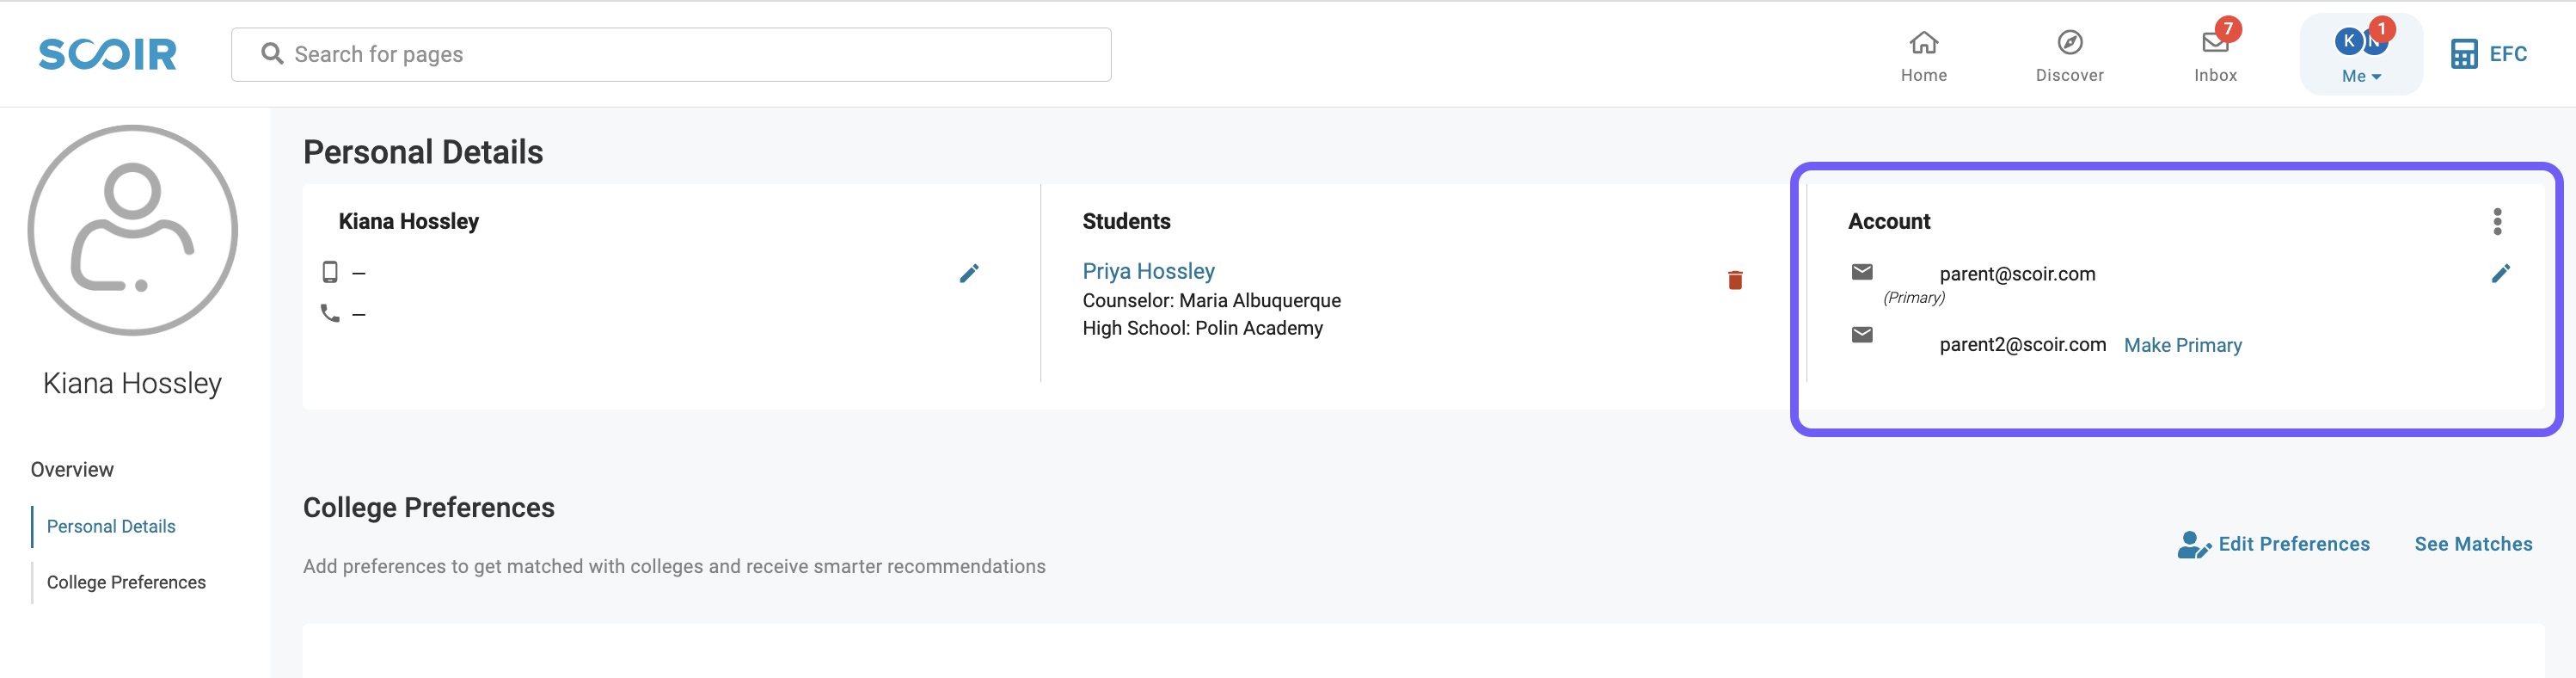Click the Search for pages field

(x=671, y=54)
